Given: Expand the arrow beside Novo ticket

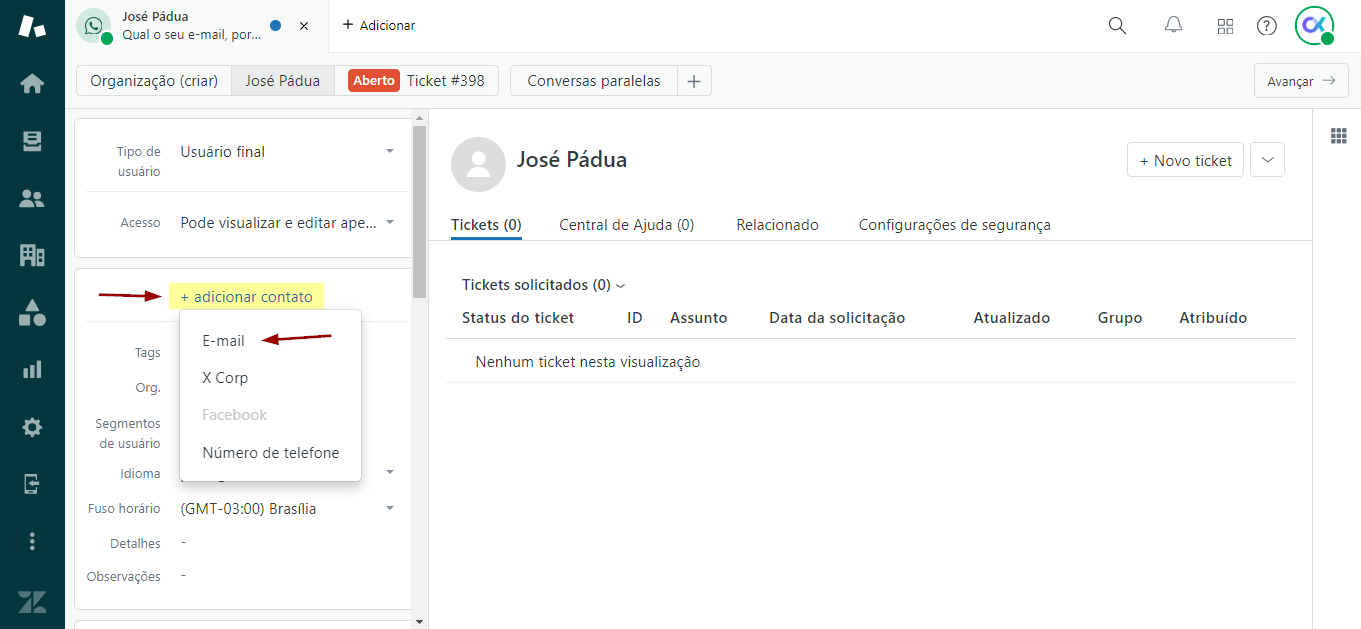Looking at the screenshot, I should coord(1267,160).
